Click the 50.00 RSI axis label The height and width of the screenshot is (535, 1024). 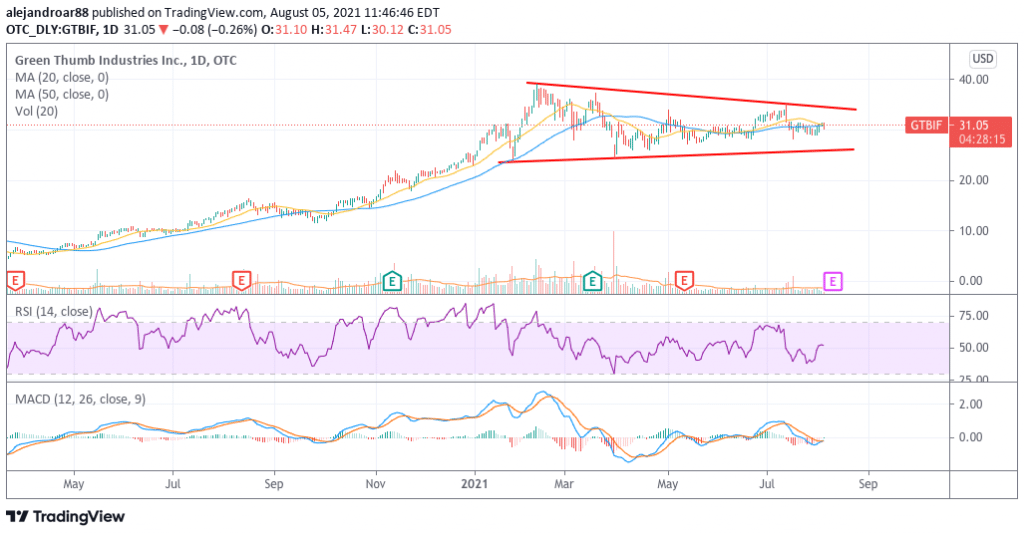[x=973, y=348]
